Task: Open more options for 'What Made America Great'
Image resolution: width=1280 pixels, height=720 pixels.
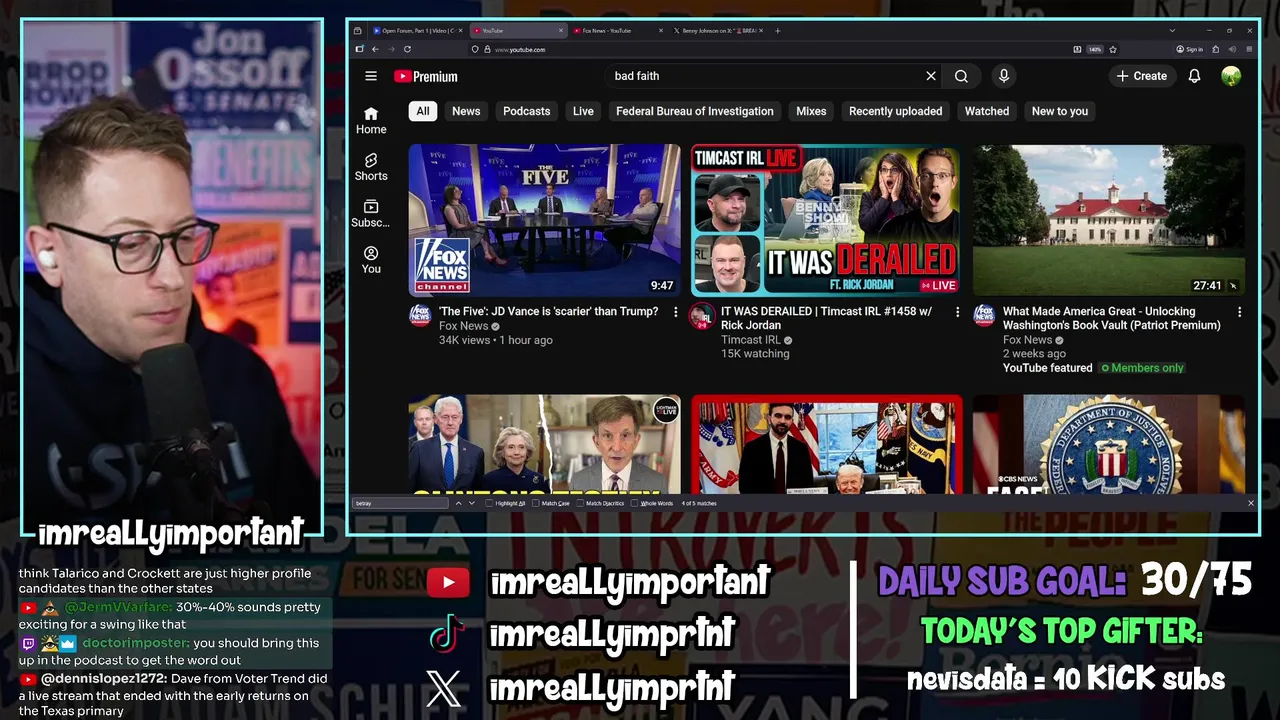Action: (1239, 312)
